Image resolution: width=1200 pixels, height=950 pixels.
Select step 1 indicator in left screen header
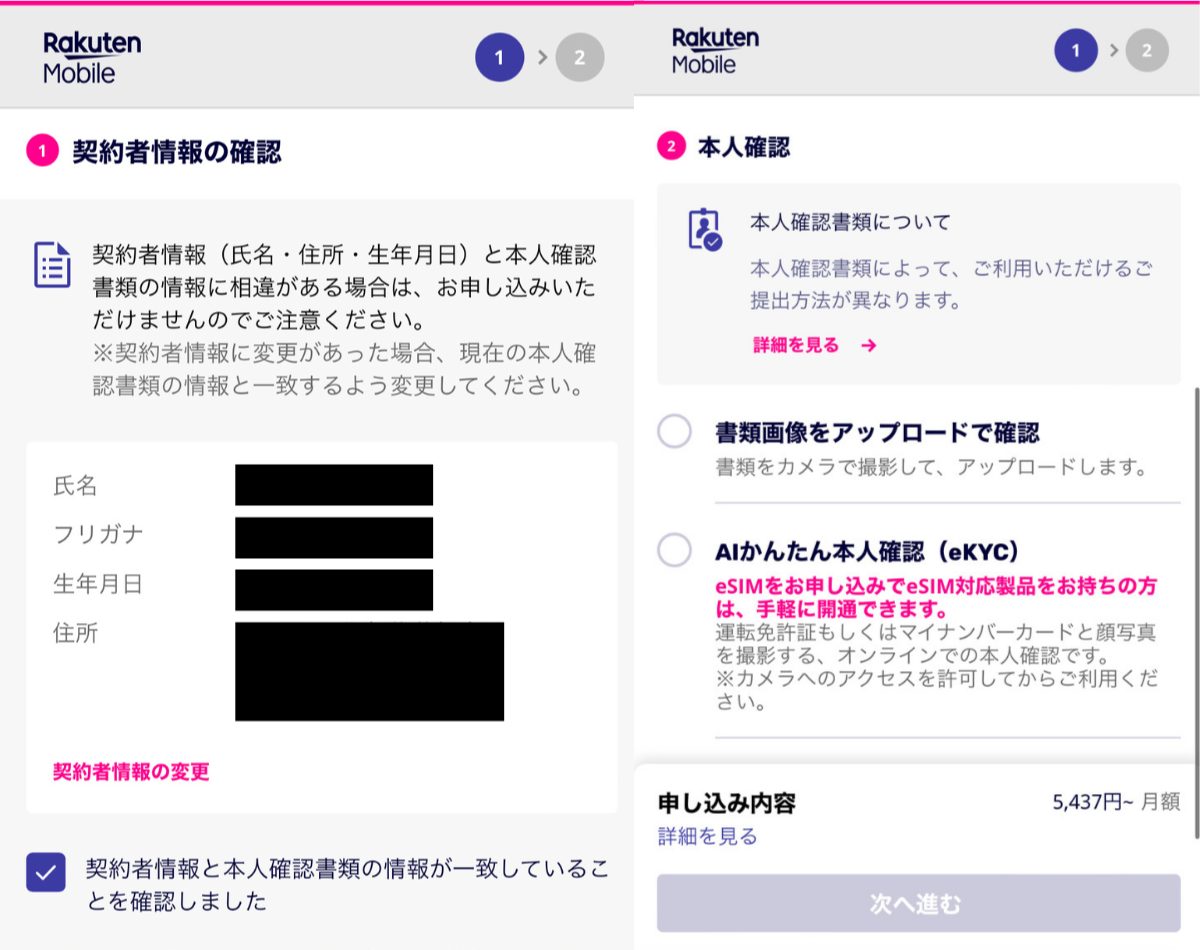[x=500, y=57]
